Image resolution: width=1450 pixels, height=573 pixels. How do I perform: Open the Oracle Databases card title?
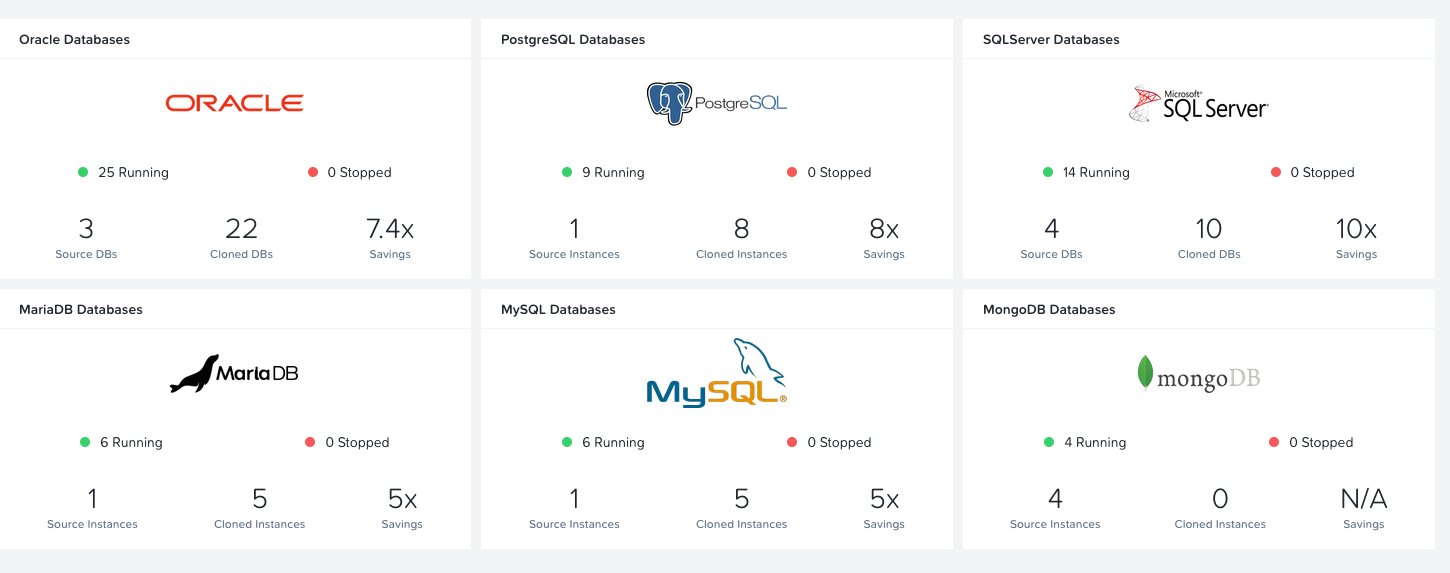tap(74, 40)
